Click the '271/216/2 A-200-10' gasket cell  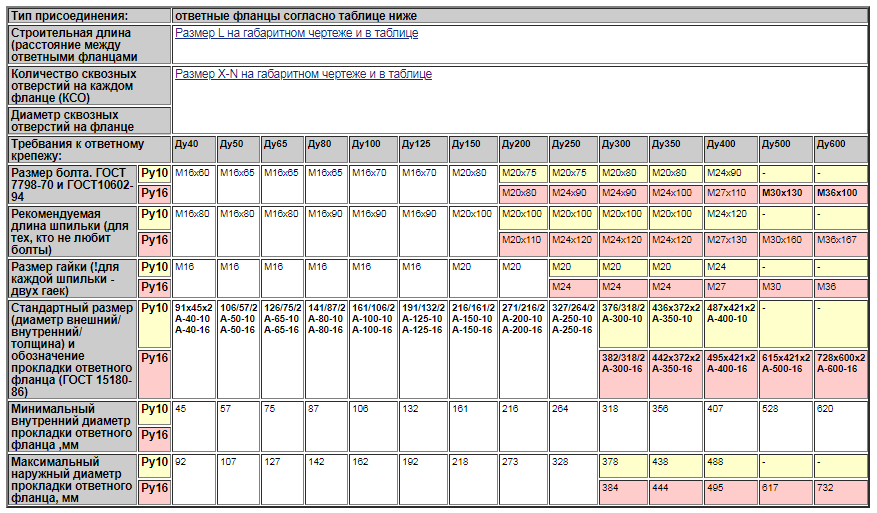pos(523,350)
